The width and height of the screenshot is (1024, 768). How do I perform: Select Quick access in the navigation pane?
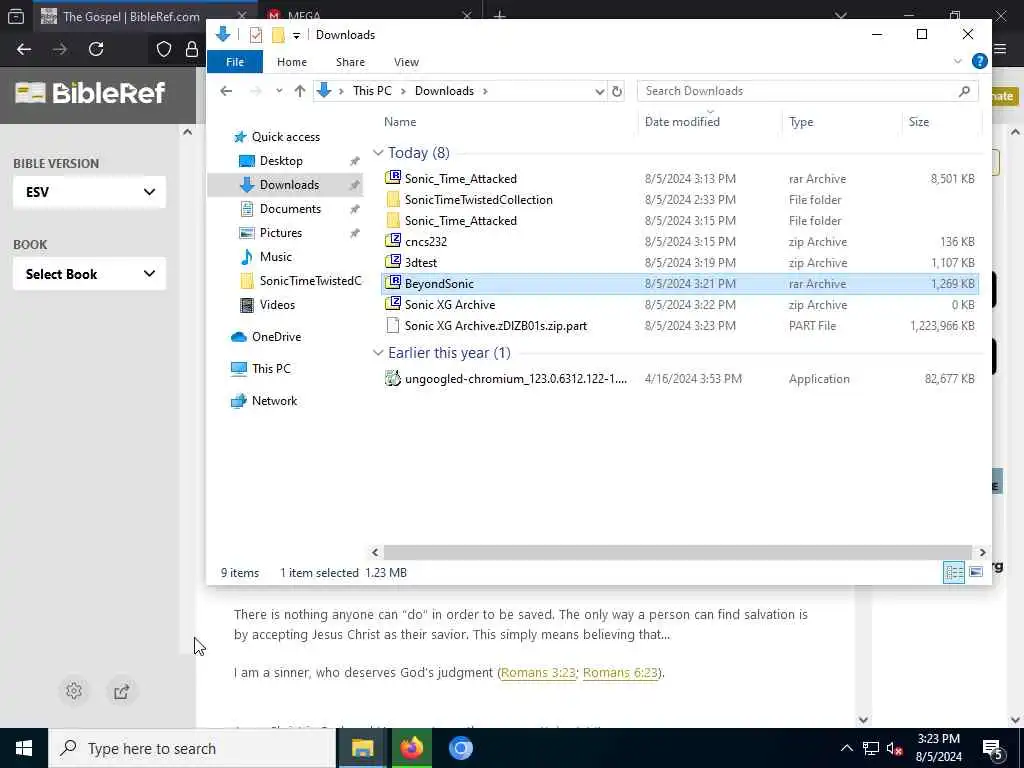point(285,137)
